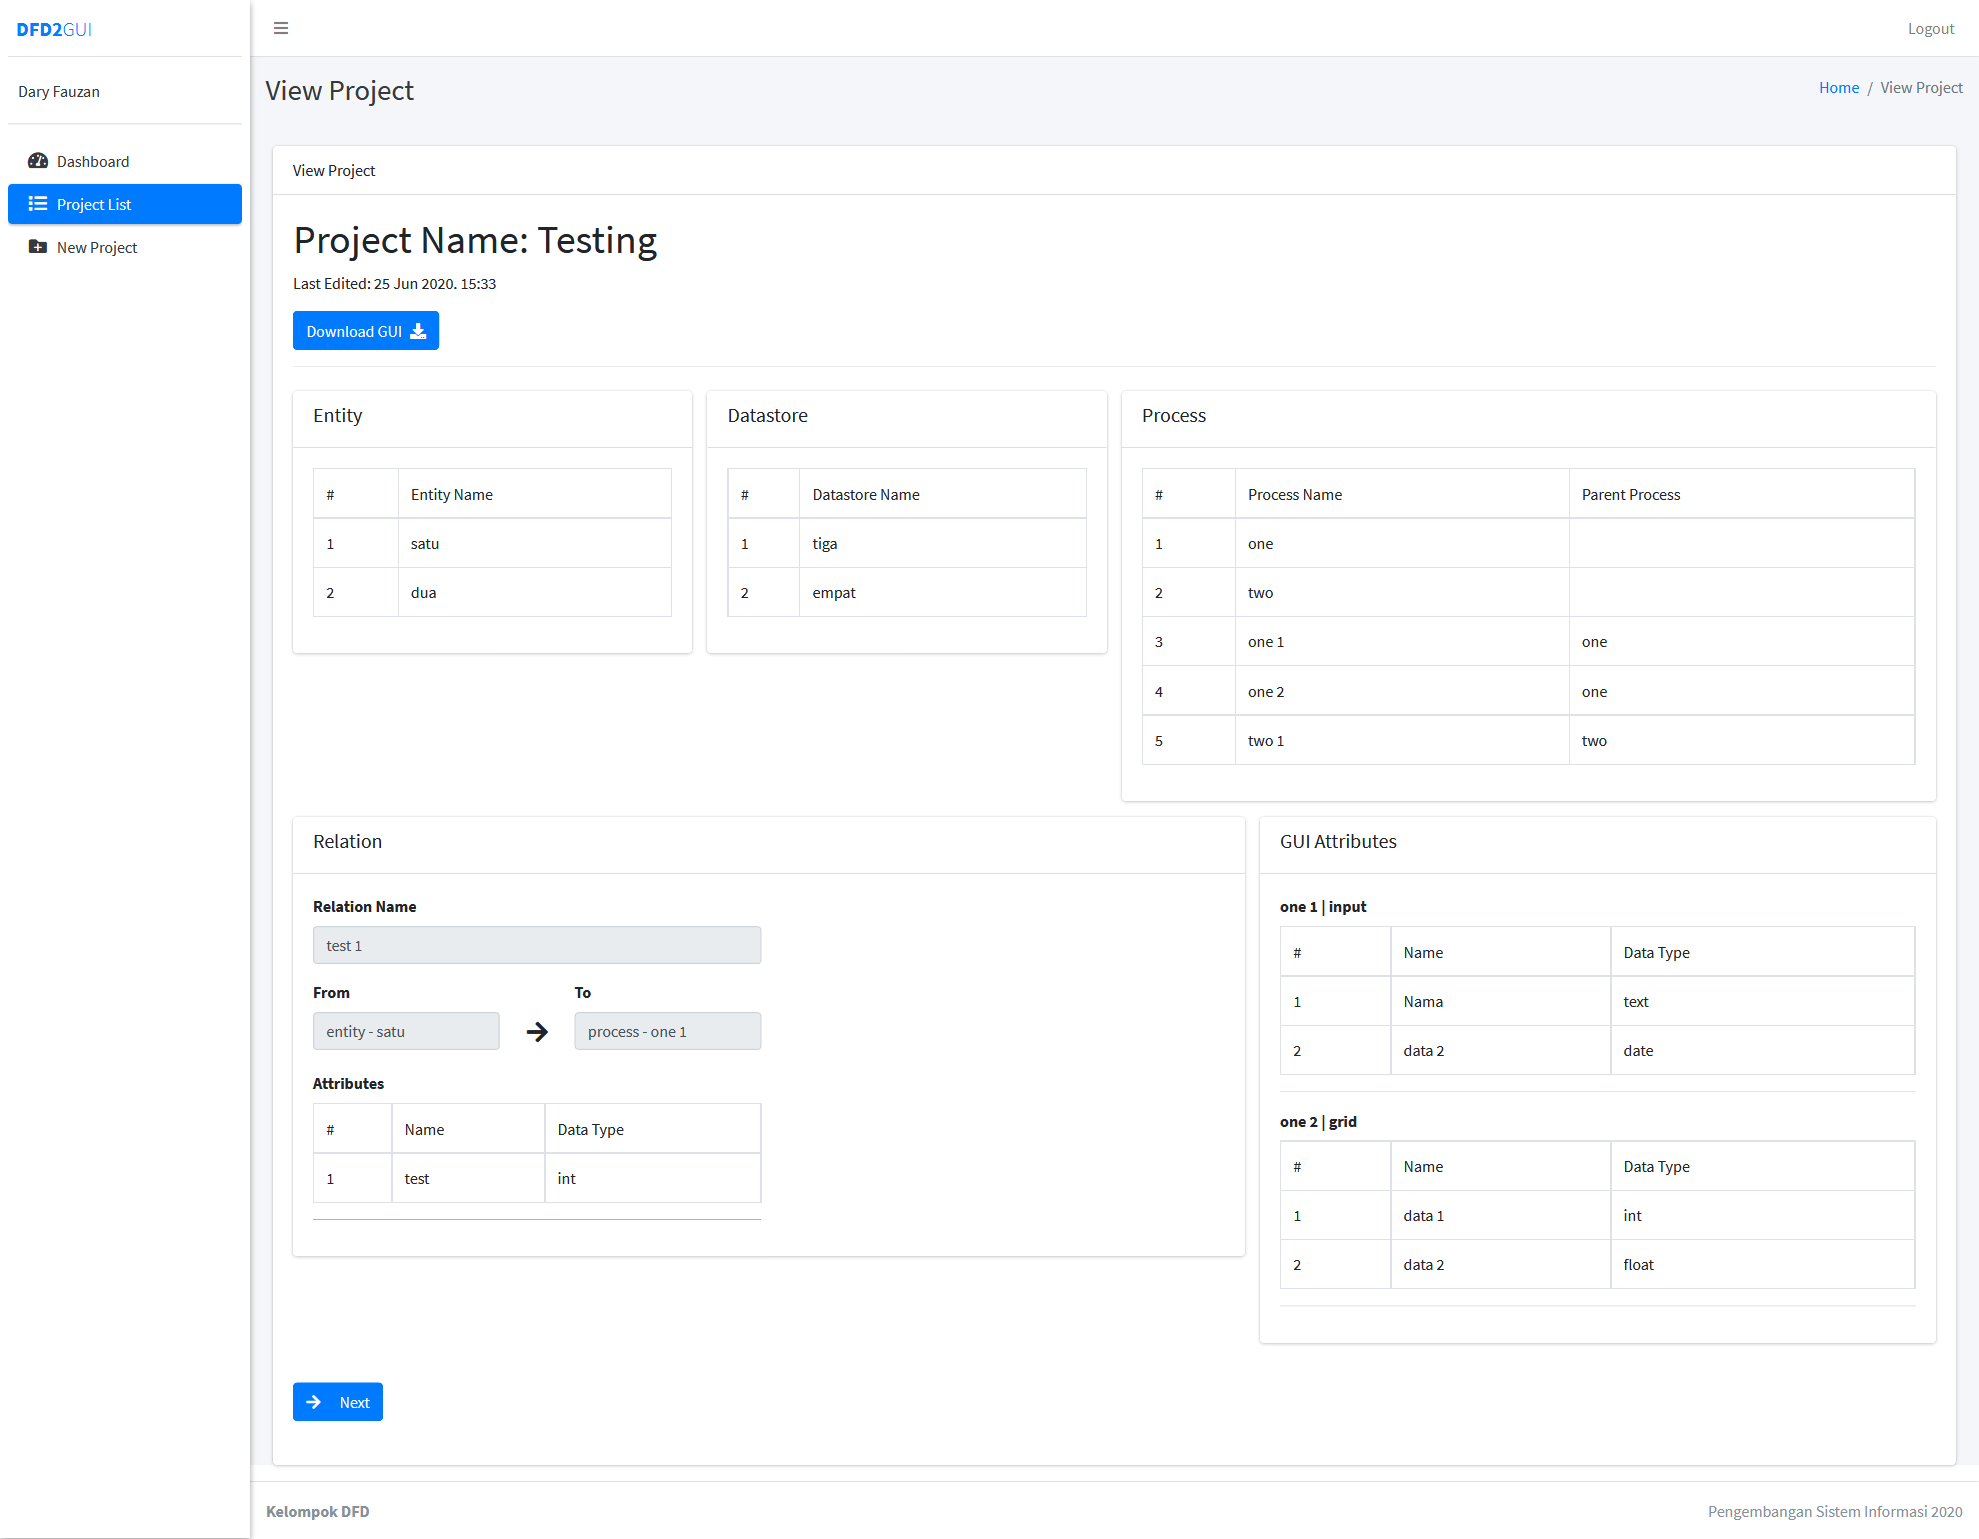Screen dimensions: 1979x1539
Task: Select Project List in the sidebar
Action: coord(94,204)
